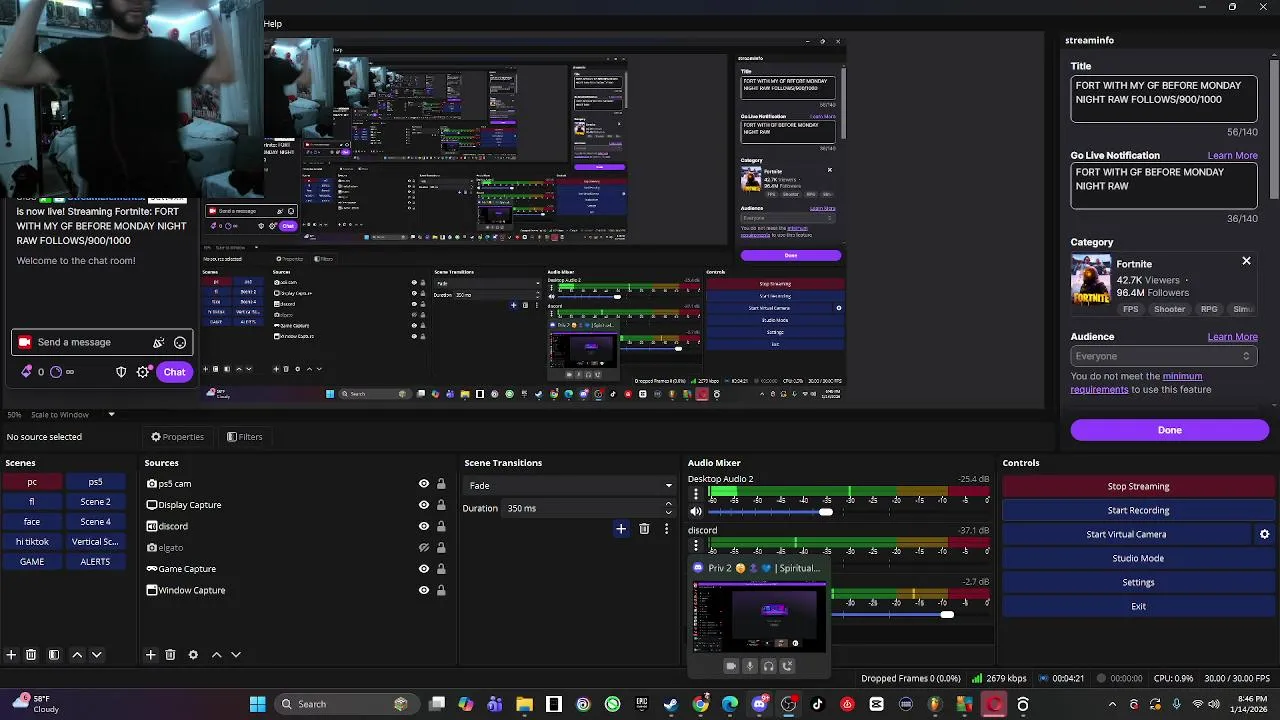Open Windows Start button on taskbar
Image resolution: width=1280 pixels, height=720 pixels.
point(257,704)
